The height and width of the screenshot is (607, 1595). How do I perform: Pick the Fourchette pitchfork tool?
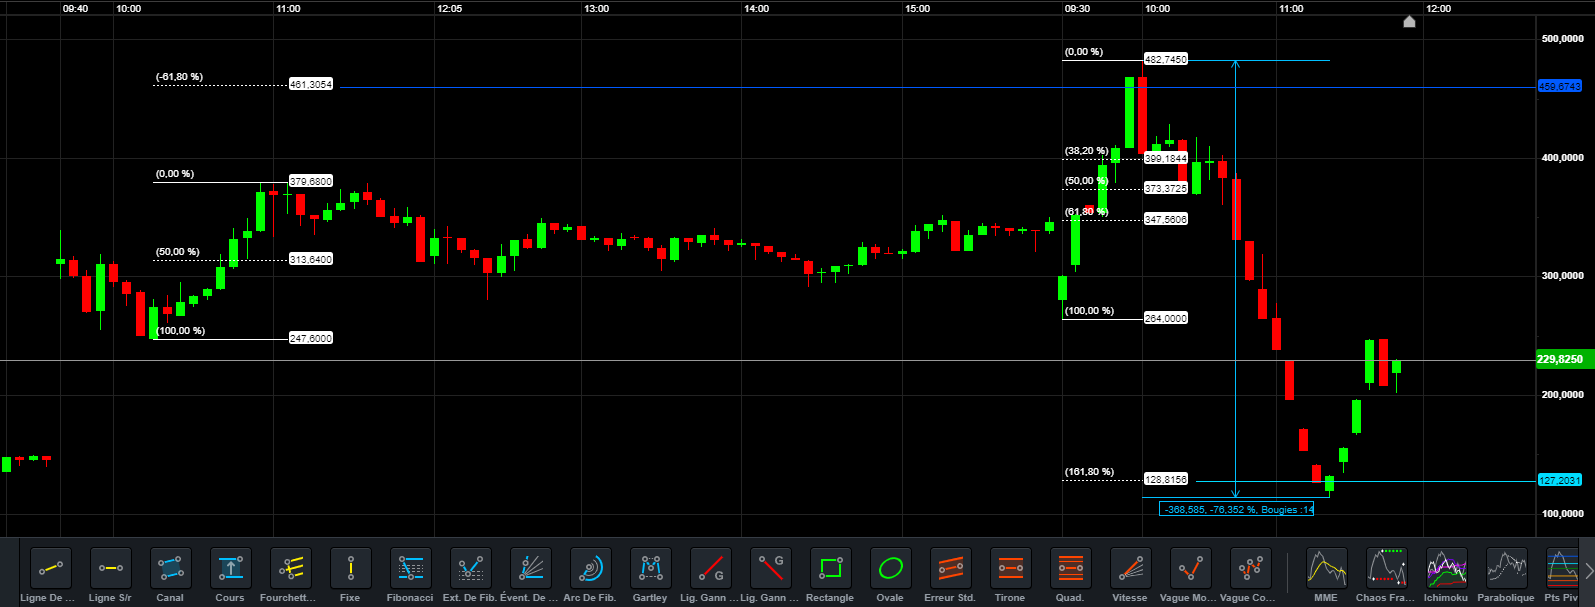[x=291, y=568]
